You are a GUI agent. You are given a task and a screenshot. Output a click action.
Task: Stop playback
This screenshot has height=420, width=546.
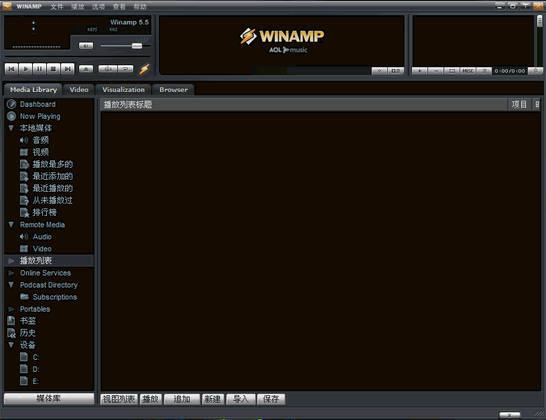[x=53, y=69]
